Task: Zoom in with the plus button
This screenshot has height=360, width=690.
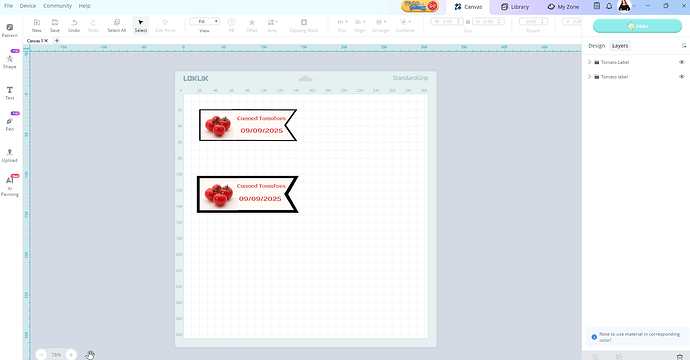Action: pyautogui.click(x=71, y=354)
